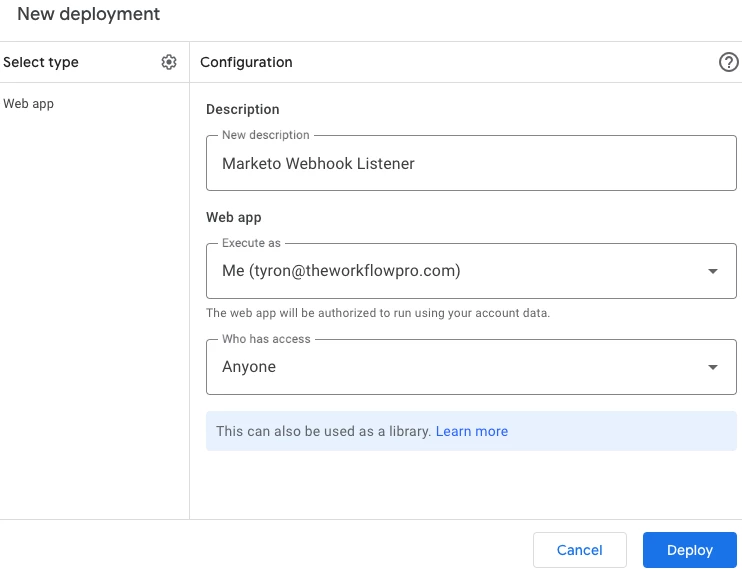The image size is (742, 573).
Task: Click the Who has access field label
Action: [266, 339]
